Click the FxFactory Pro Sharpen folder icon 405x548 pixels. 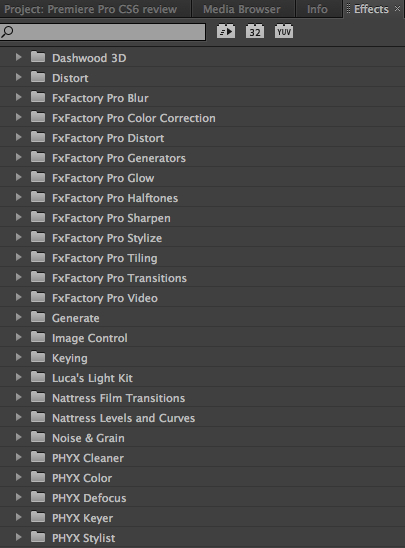point(38,217)
